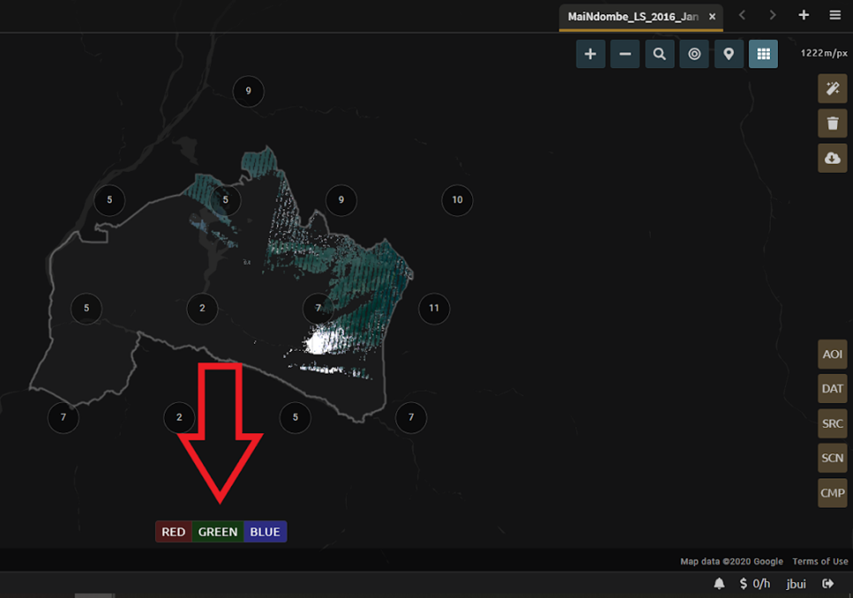Open the SRC panel
Image resolution: width=853 pixels, height=598 pixels.
coord(832,424)
